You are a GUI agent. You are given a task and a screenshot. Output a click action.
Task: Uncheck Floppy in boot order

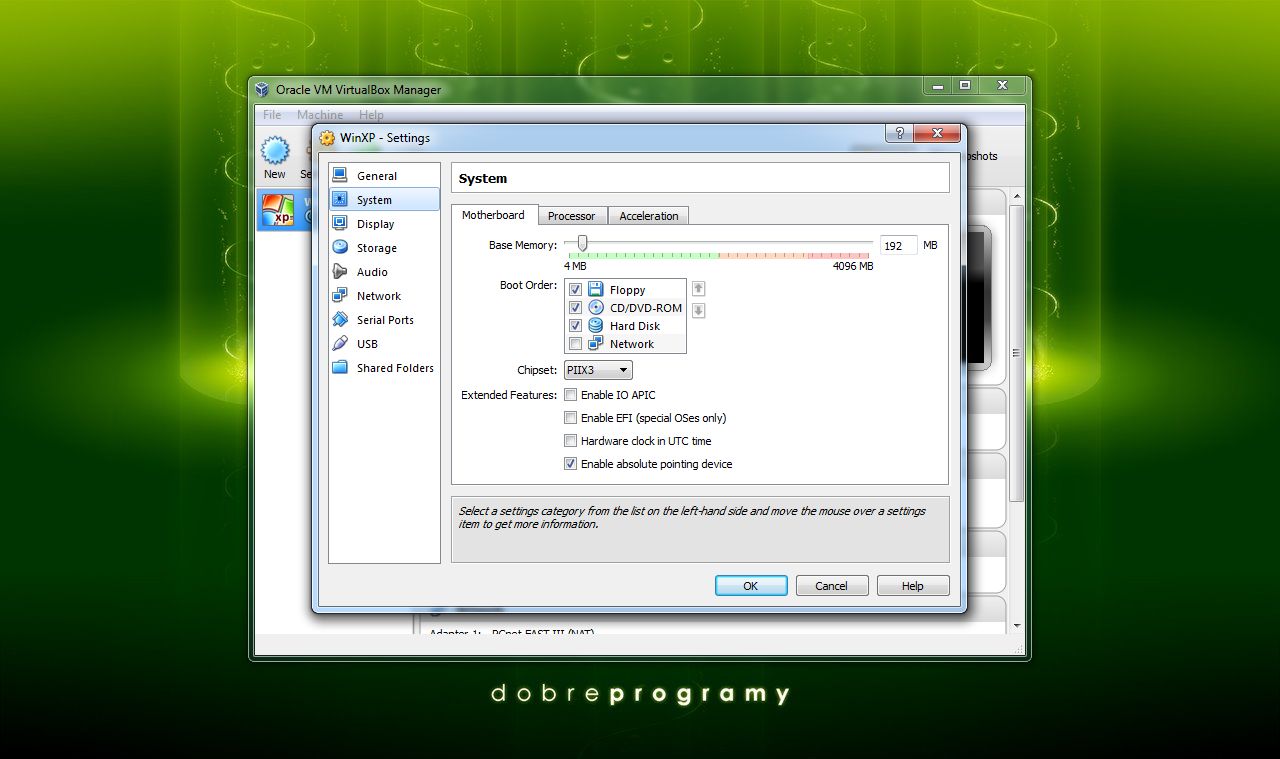575,290
